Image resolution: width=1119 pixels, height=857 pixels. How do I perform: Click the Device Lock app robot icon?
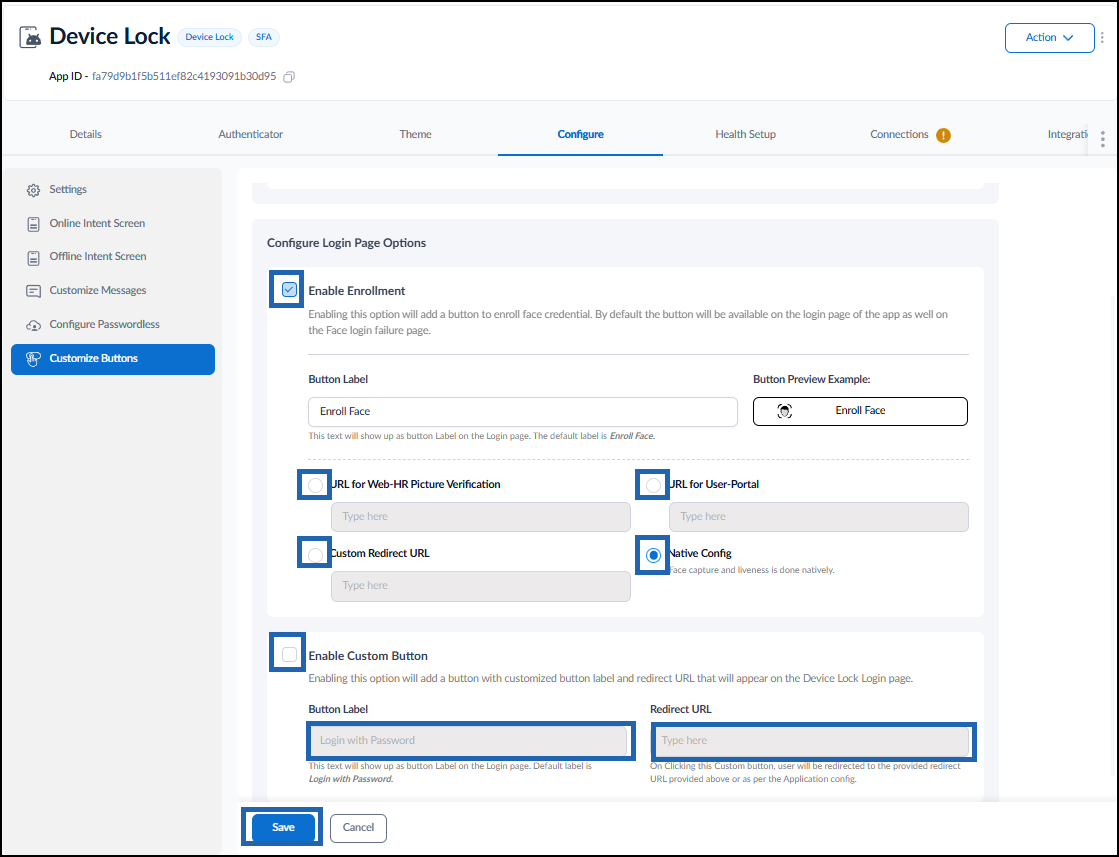(30, 37)
